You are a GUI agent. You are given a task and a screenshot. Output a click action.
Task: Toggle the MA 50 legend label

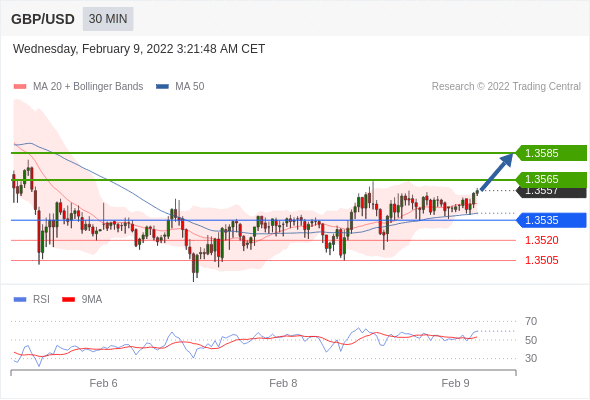pyautogui.click(x=190, y=87)
